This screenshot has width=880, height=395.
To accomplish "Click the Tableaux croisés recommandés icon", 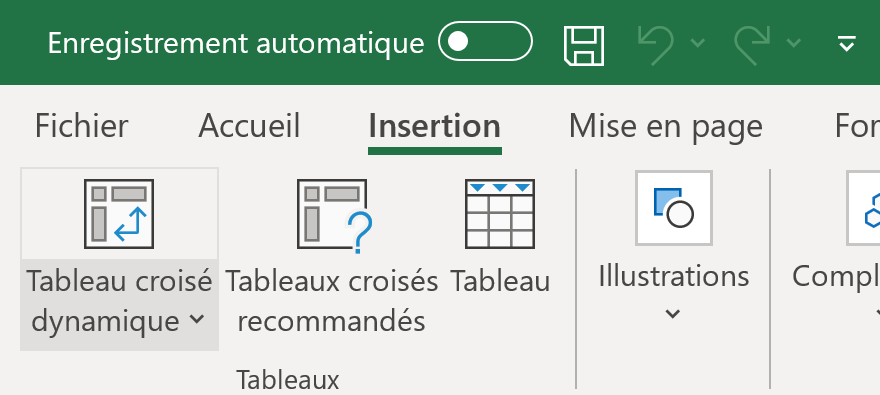I will click(x=334, y=215).
